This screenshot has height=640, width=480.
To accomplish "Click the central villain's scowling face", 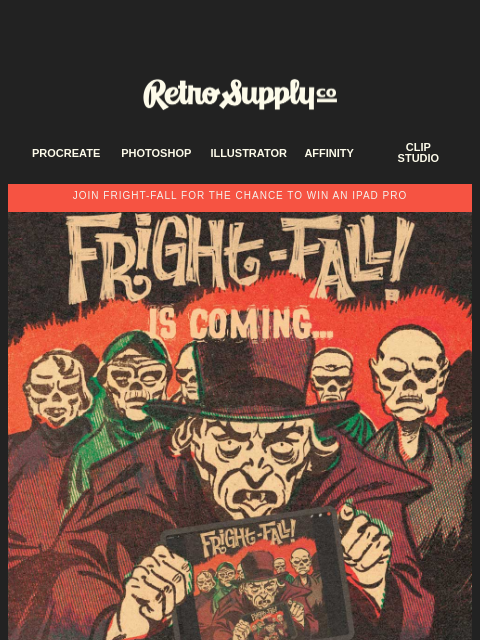I will pyautogui.click(x=252, y=462).
